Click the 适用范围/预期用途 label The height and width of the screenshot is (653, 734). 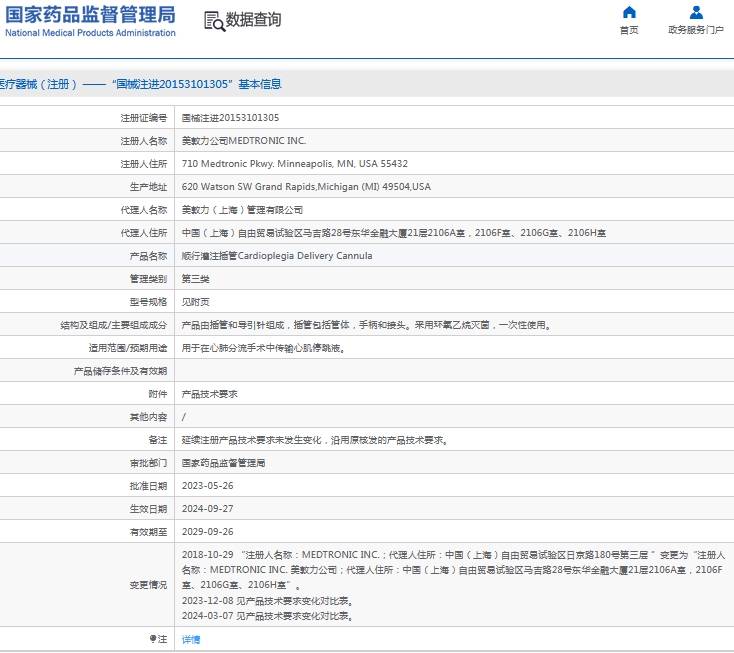(128, 348)
